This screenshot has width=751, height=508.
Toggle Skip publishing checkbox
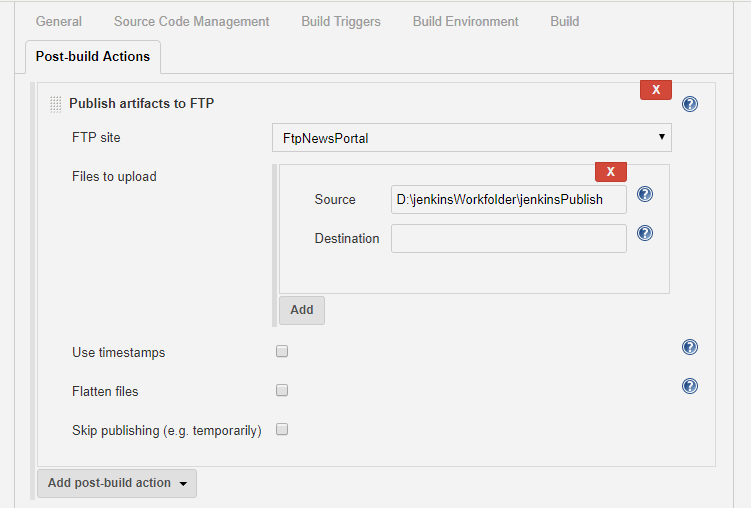(x=282, y=430)
